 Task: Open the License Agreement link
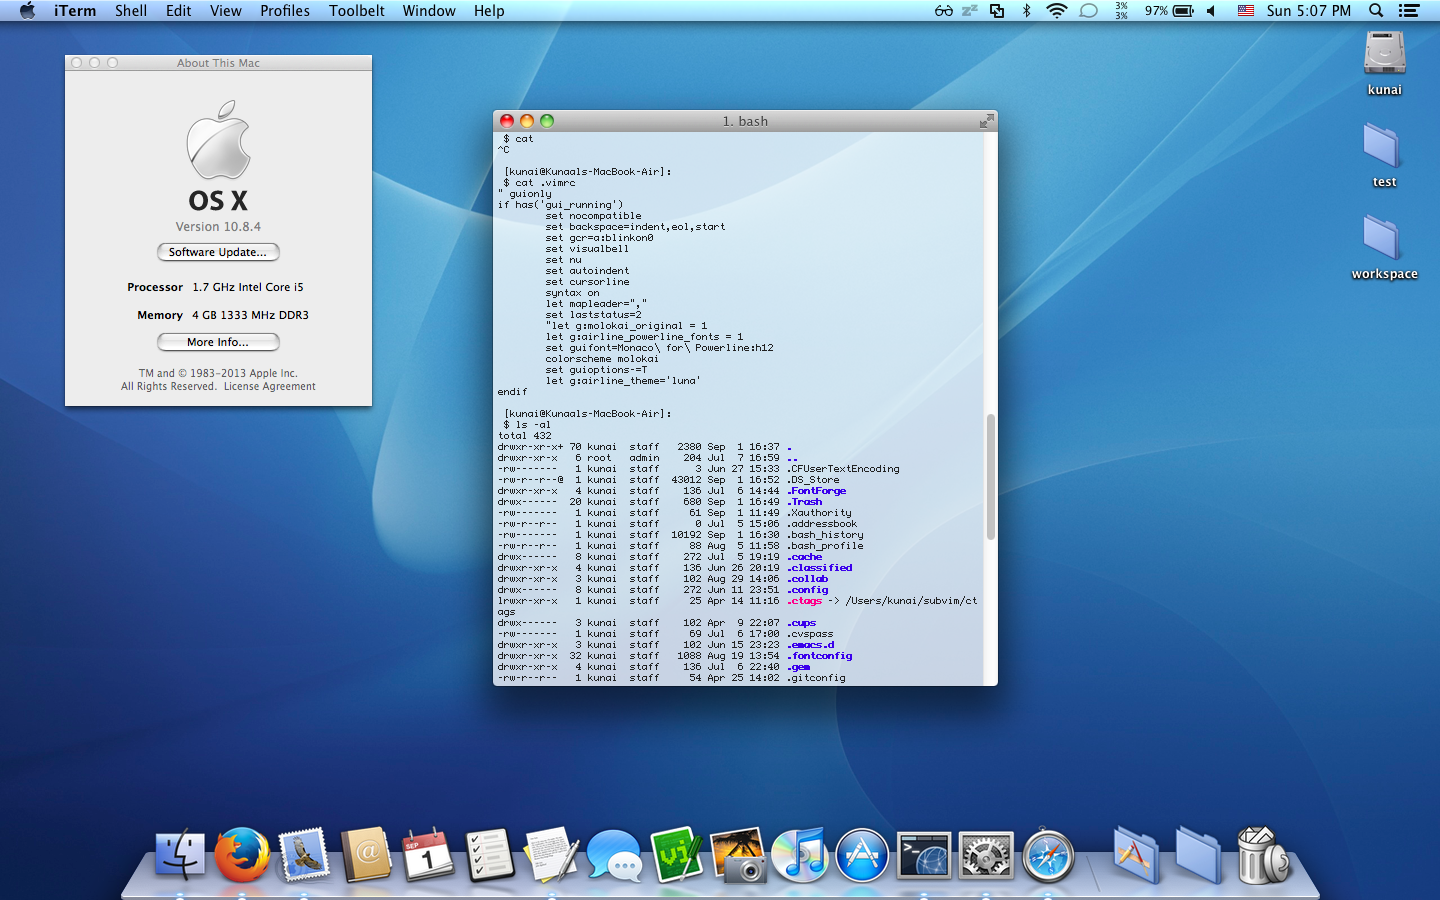(x=269, y=386)
